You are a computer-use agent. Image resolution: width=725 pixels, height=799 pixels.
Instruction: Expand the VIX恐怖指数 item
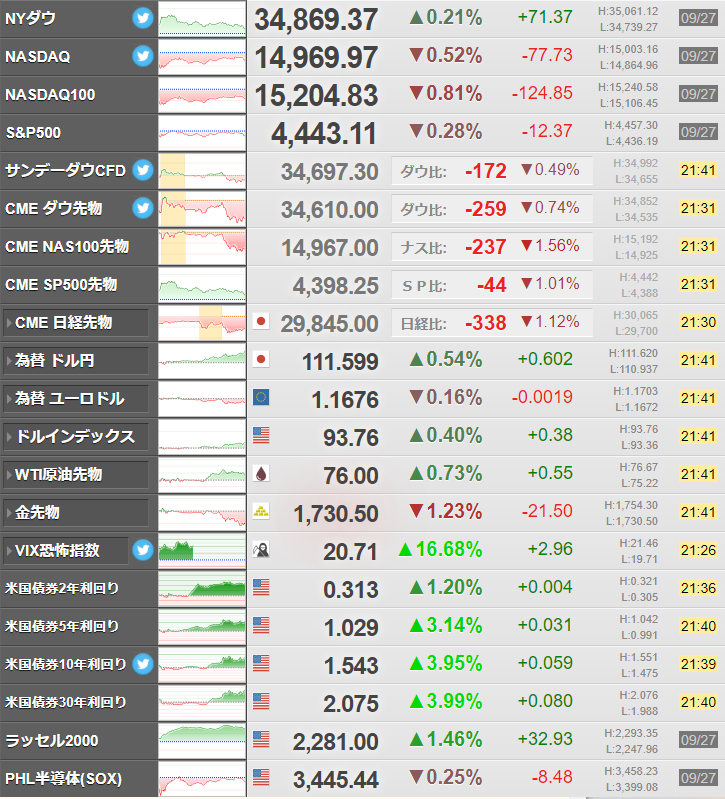tap(66, 550)
